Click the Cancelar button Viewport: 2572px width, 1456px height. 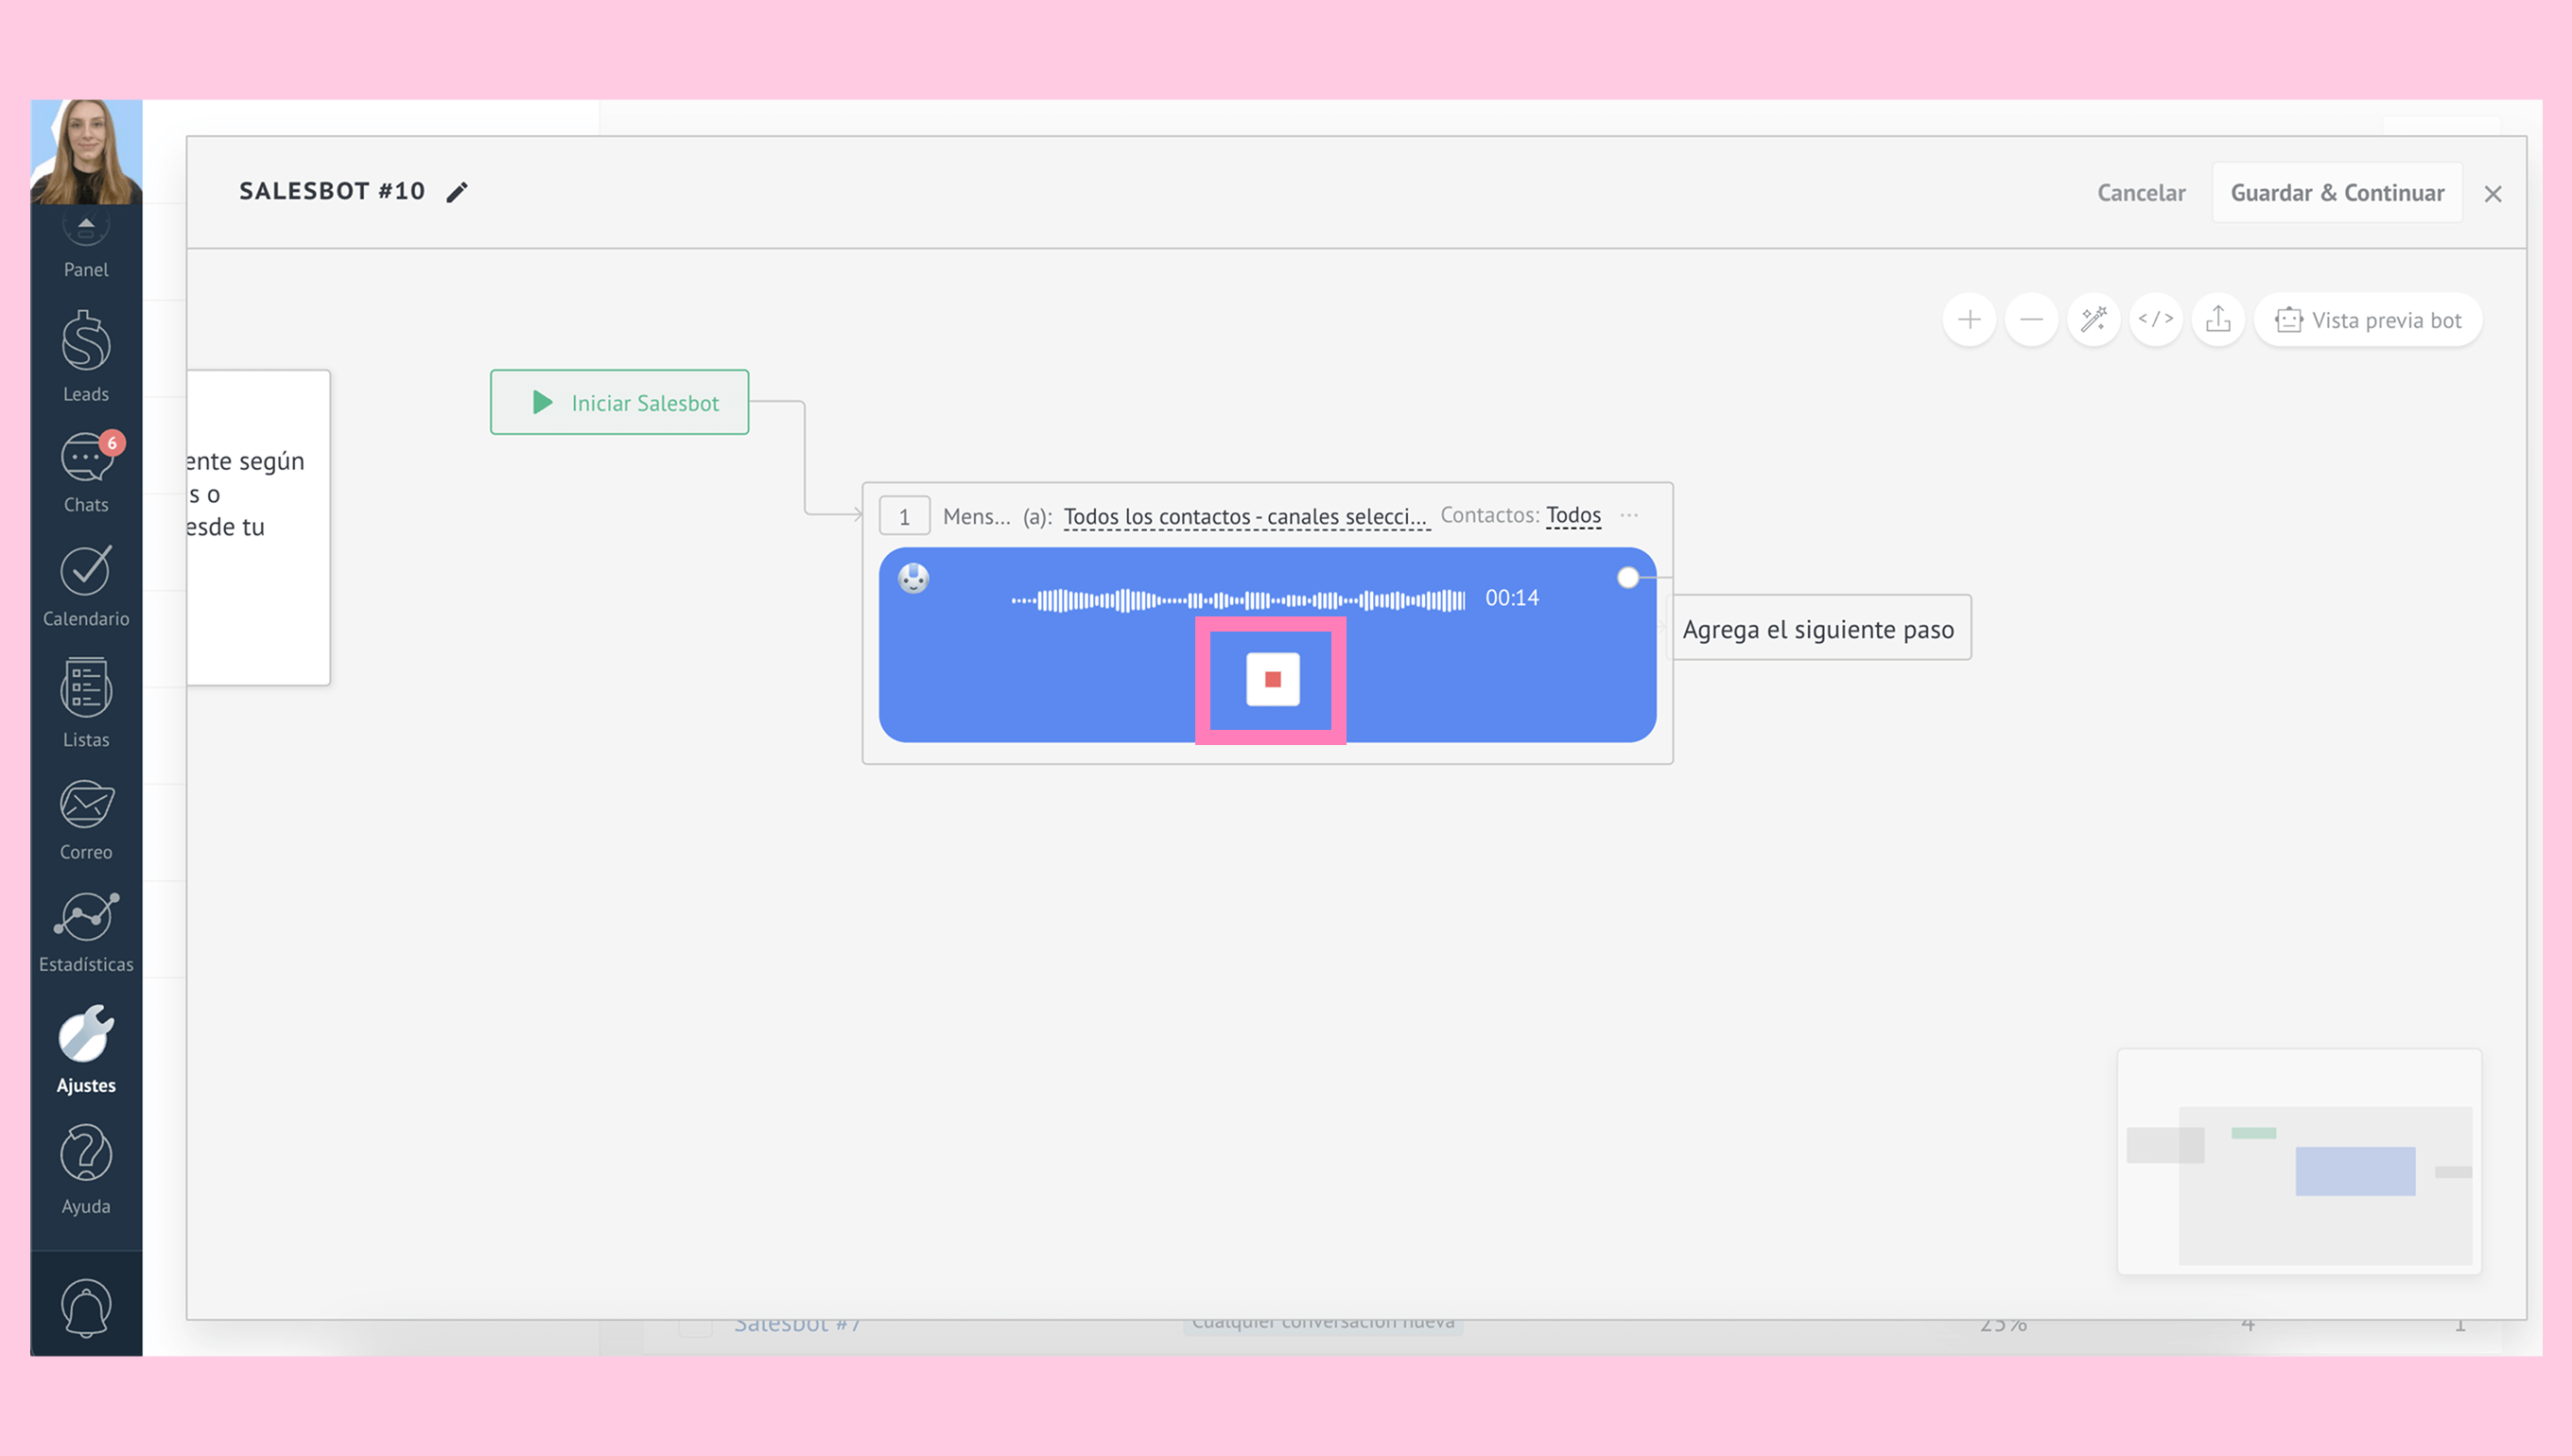pyautogui.click(x=2140, y=193)
